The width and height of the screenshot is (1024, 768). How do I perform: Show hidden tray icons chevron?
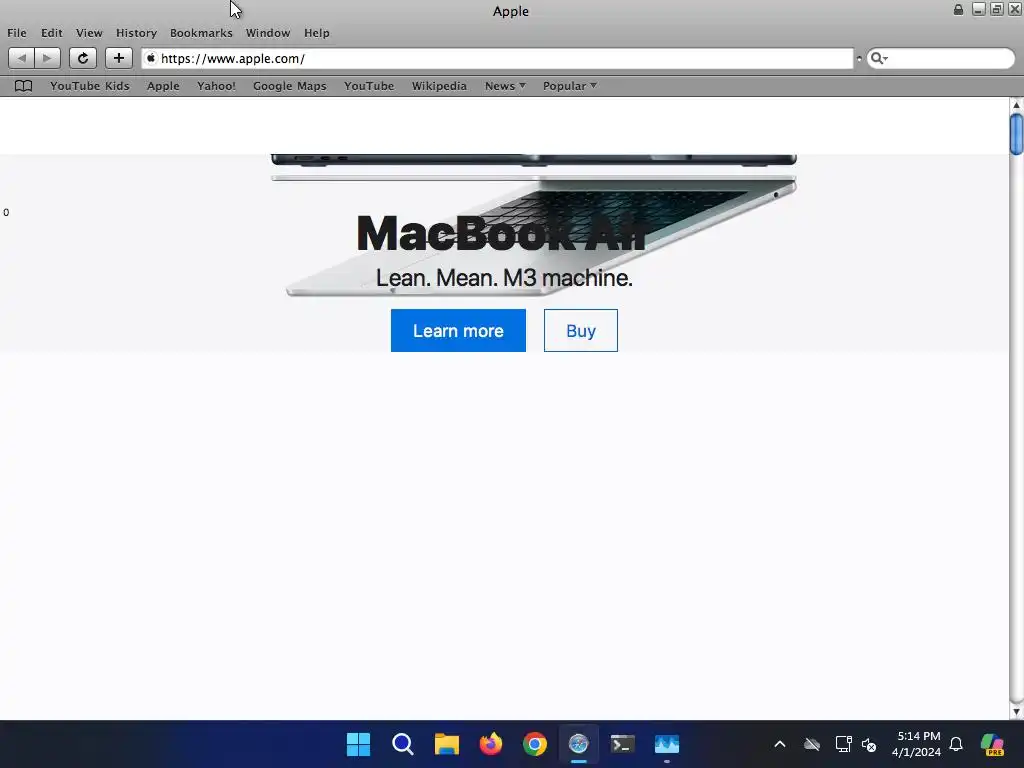[x=780, y=744]
